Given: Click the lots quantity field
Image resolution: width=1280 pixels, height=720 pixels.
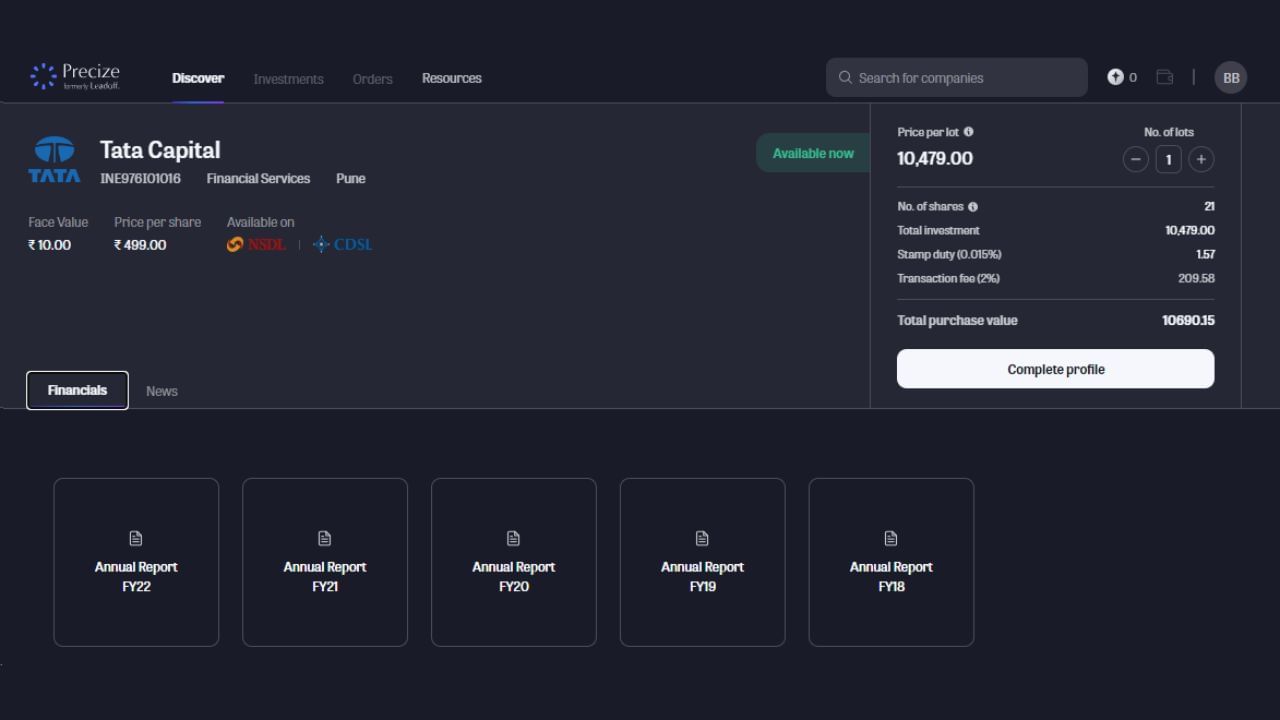Looking at the screenshot, I should 1168,159.
